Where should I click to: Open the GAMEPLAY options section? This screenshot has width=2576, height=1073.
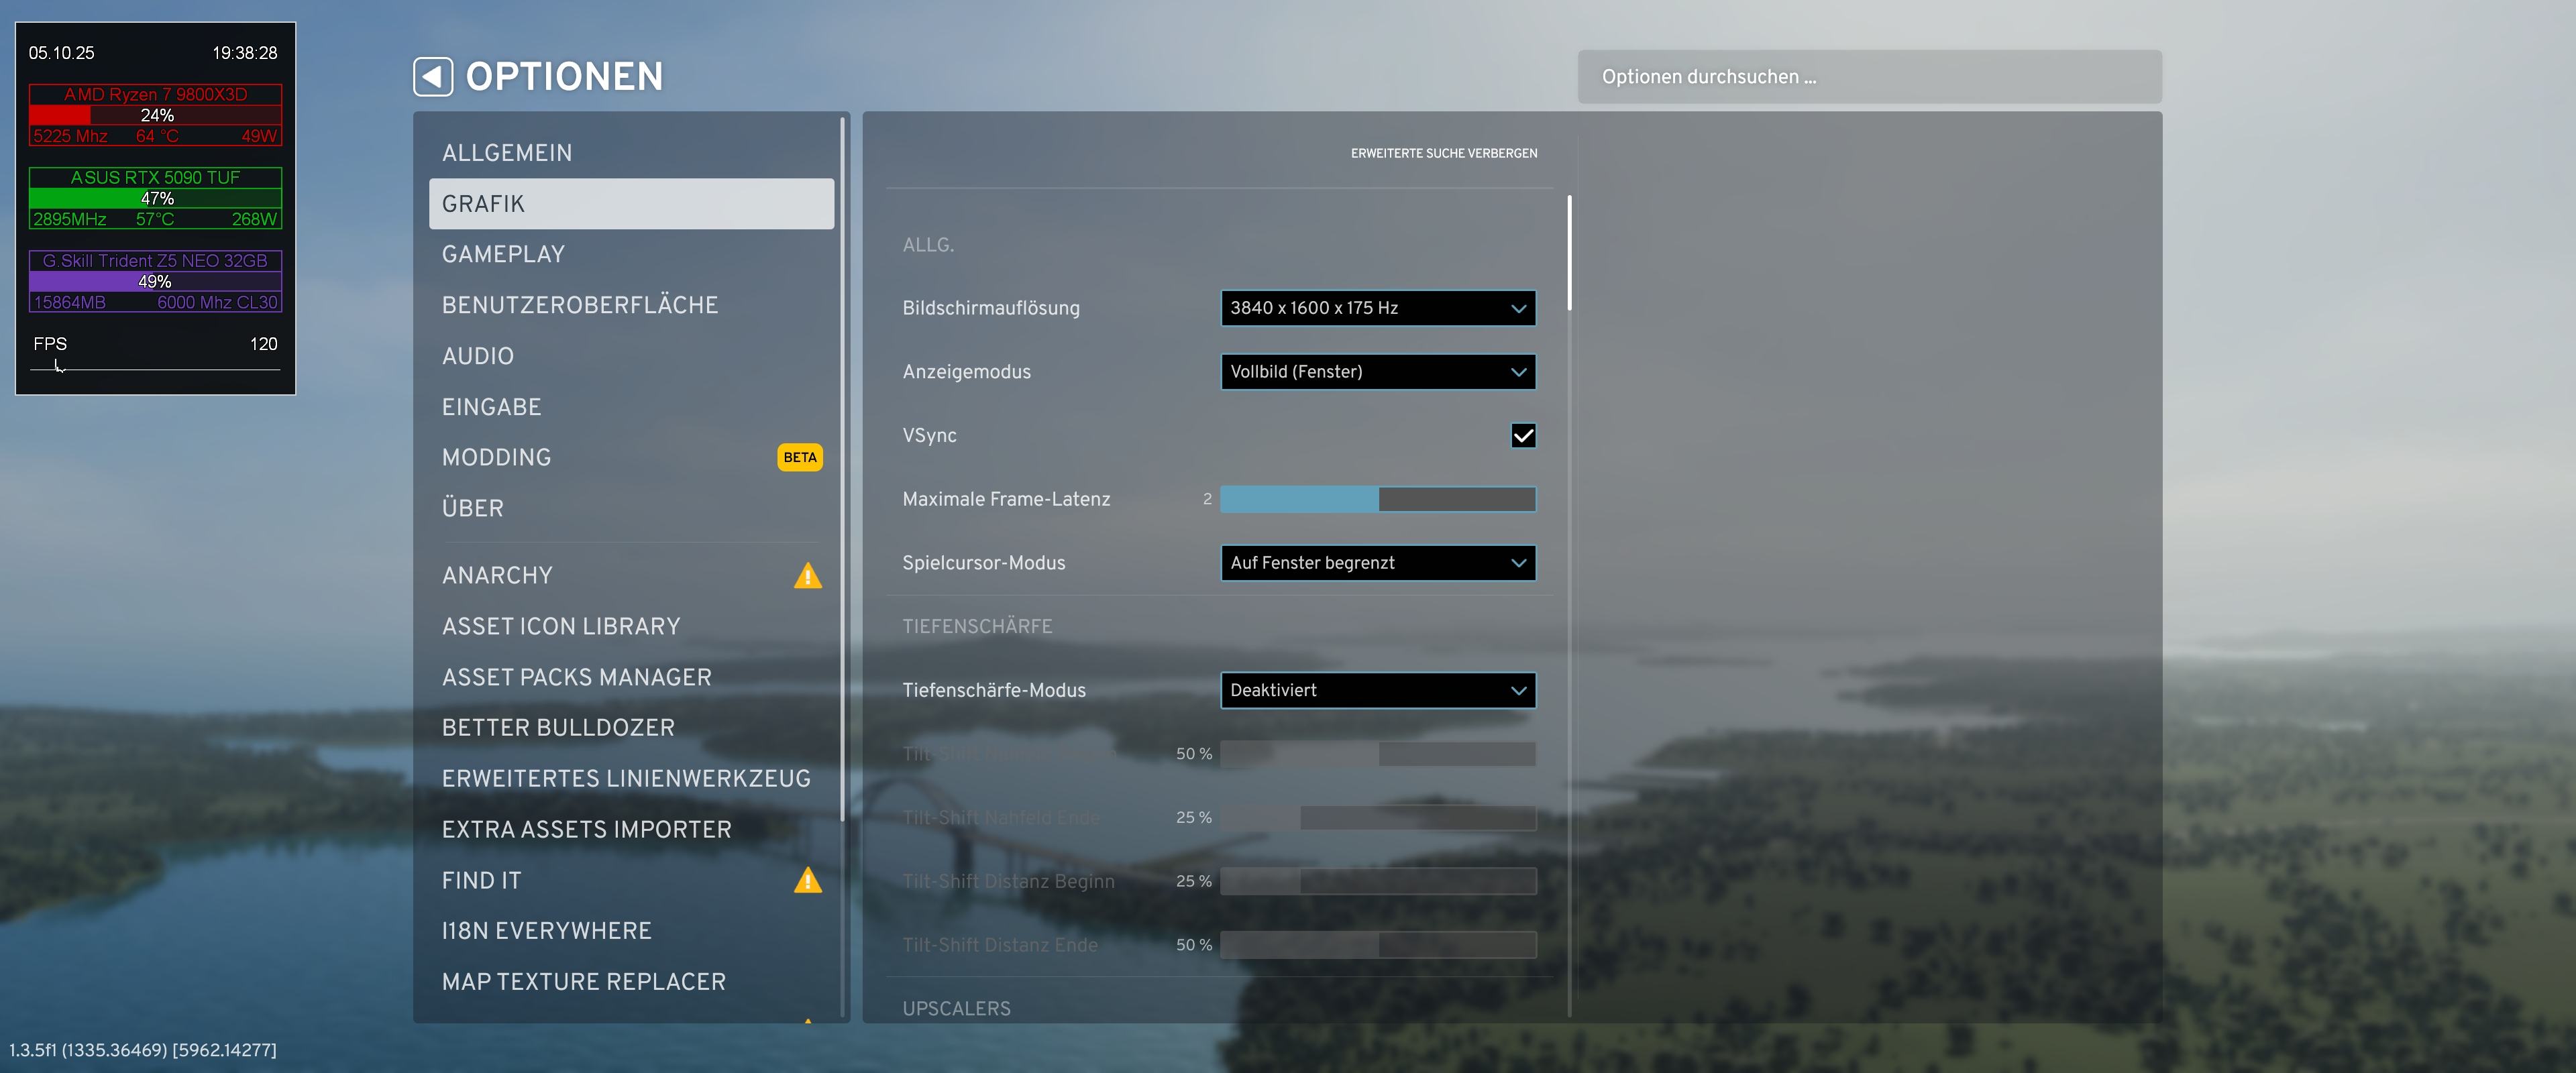pos(503,254)
